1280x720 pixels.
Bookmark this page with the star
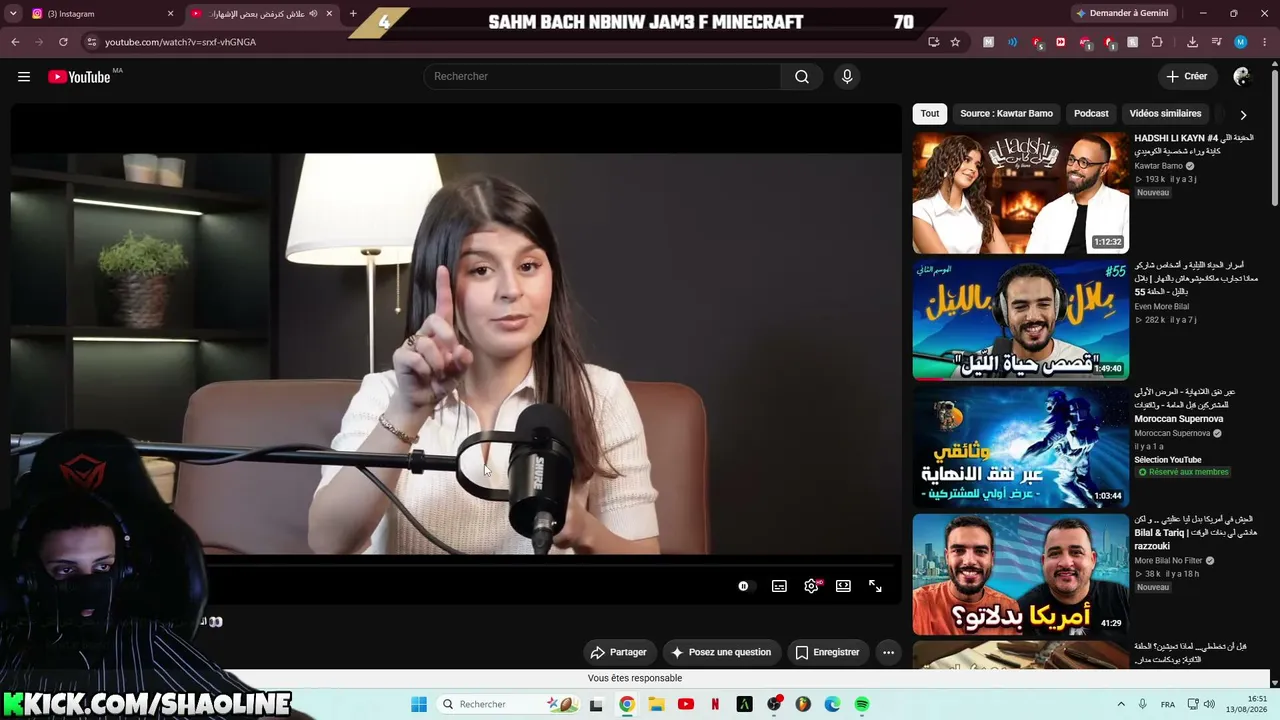pos(955,42)
